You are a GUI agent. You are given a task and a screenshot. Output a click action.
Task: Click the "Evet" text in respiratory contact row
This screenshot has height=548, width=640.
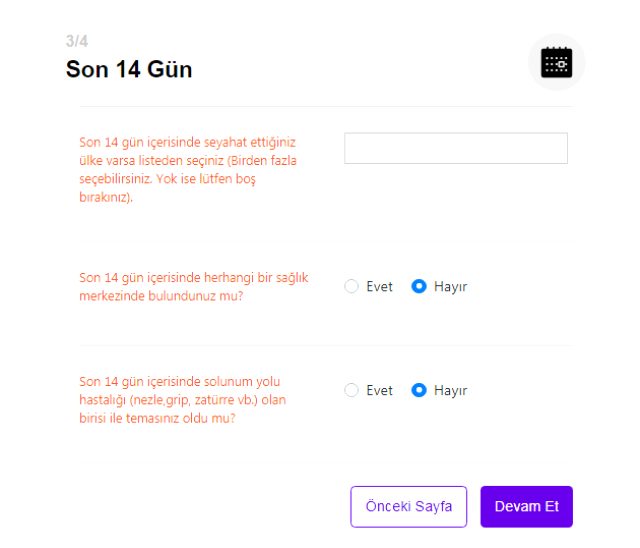379,390
